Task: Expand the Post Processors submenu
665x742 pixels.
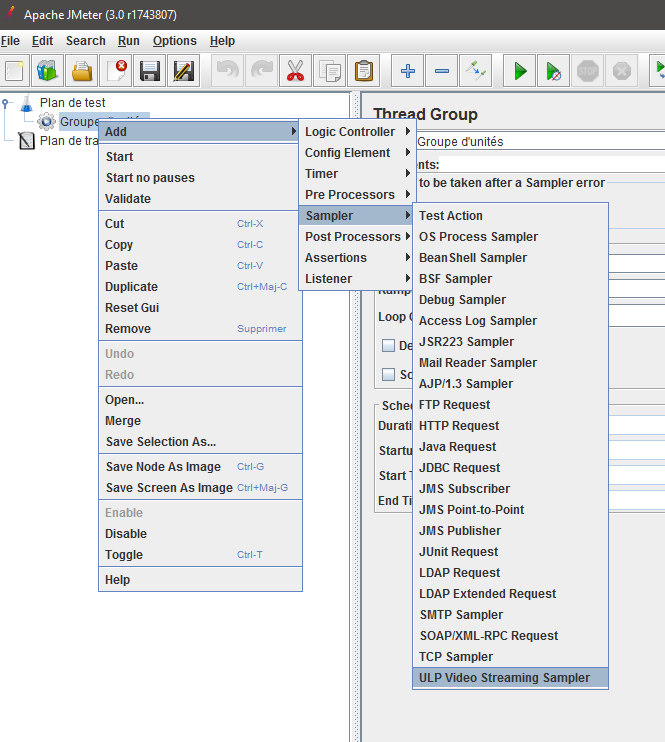Action: [x=357, y=237]
